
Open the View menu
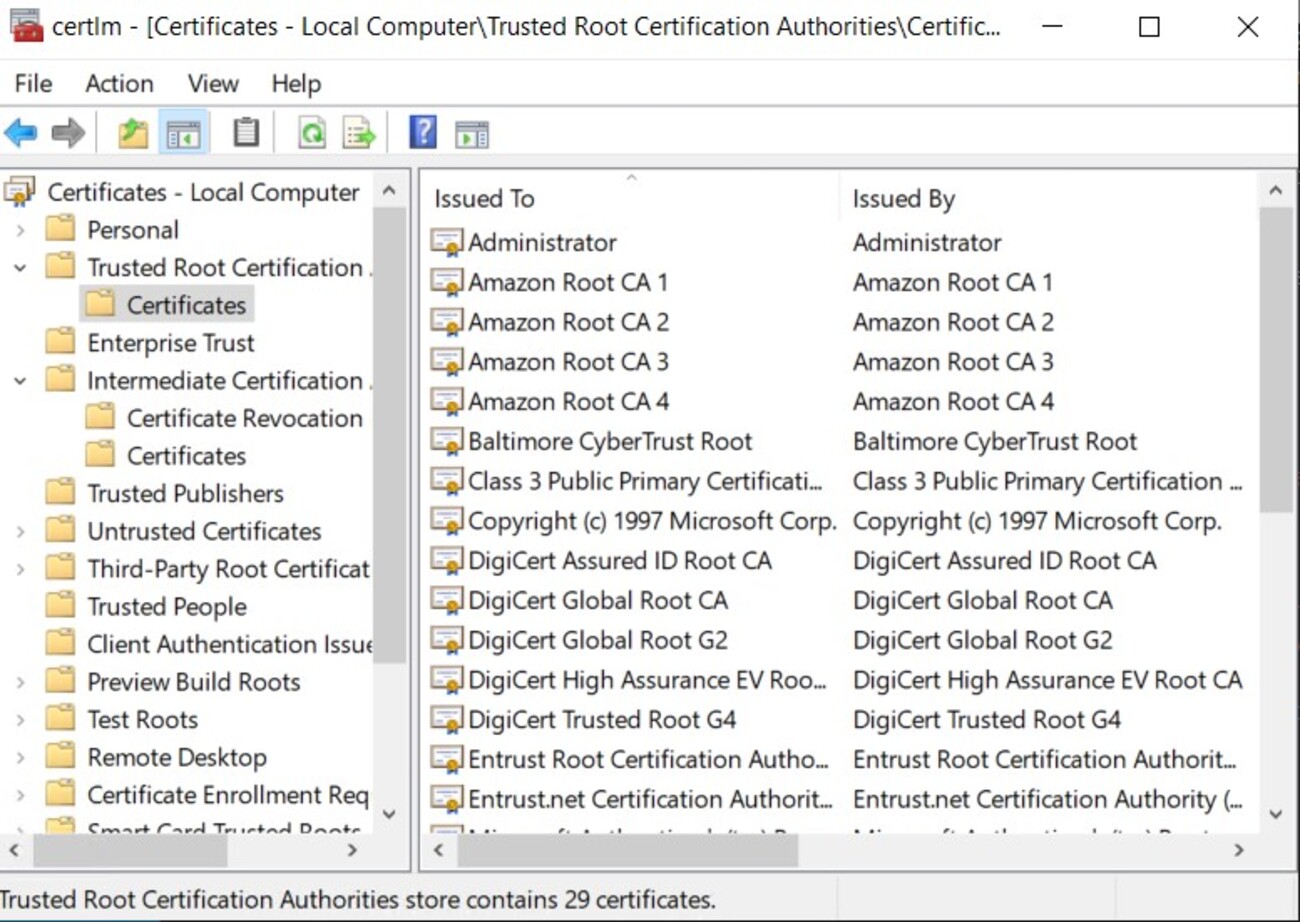click(x=213, y=84)
